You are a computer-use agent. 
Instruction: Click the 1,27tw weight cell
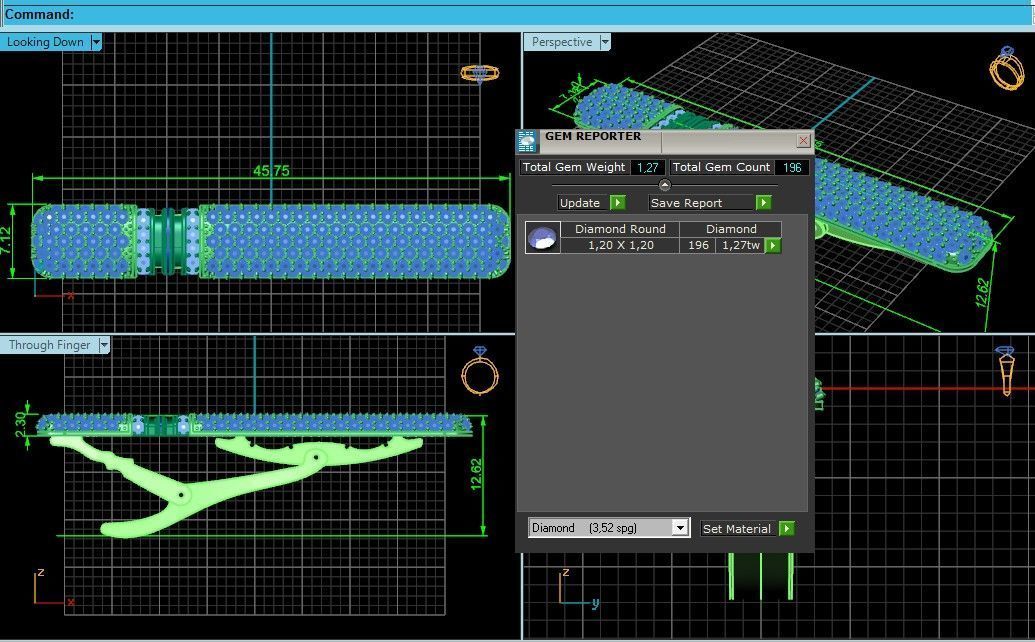coord(741,245)
